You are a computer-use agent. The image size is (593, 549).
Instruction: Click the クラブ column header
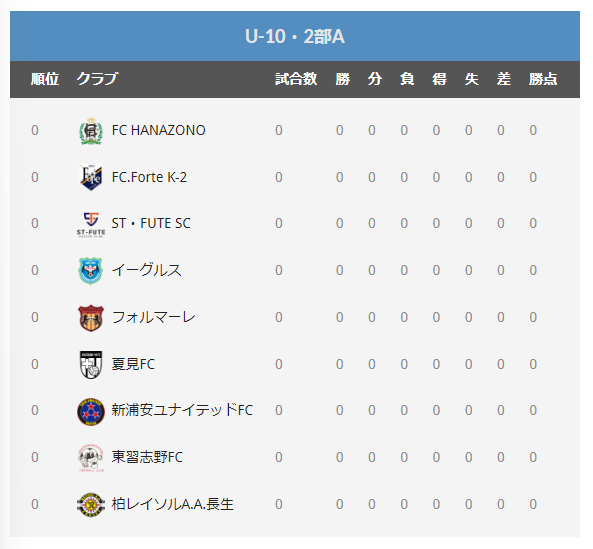click(97, 79)
